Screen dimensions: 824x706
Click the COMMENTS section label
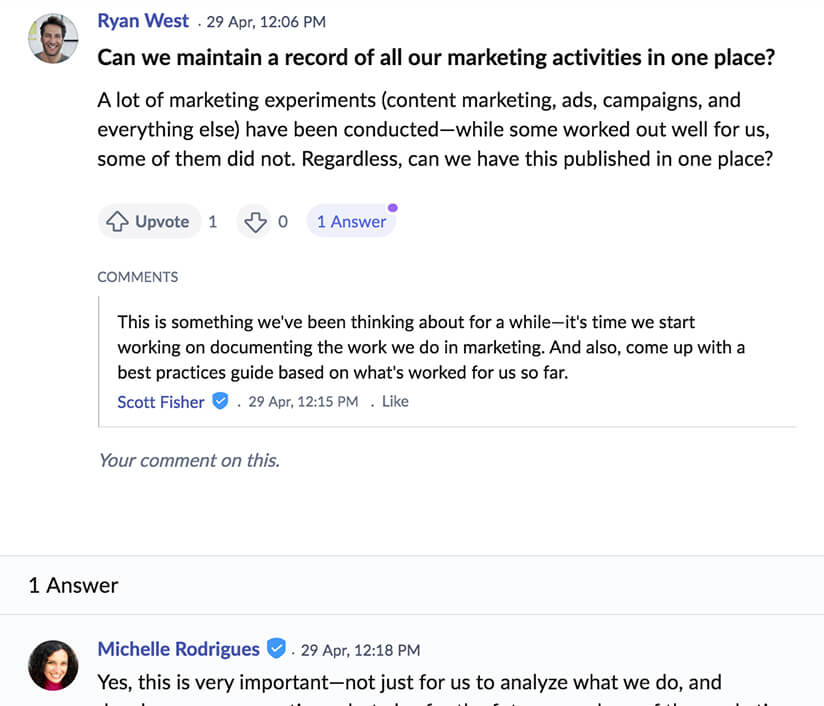point(138,277)
